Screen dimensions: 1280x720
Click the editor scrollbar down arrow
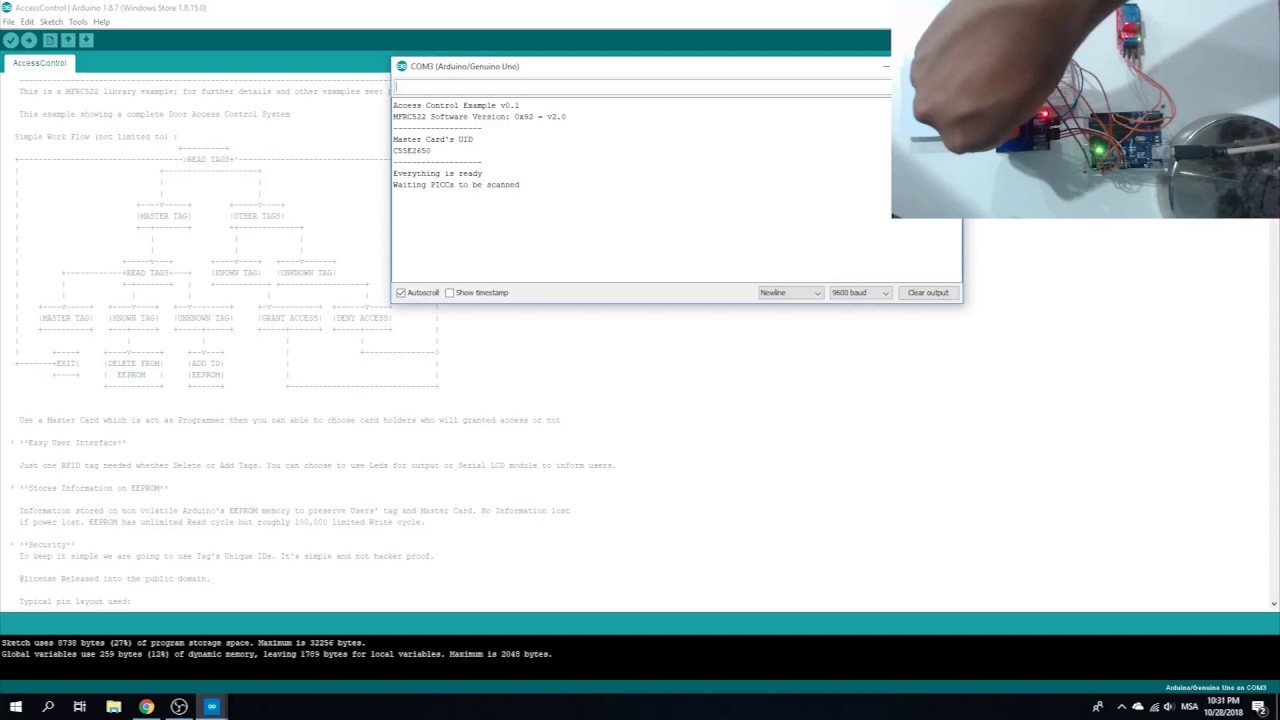[x=1274, y=603]
